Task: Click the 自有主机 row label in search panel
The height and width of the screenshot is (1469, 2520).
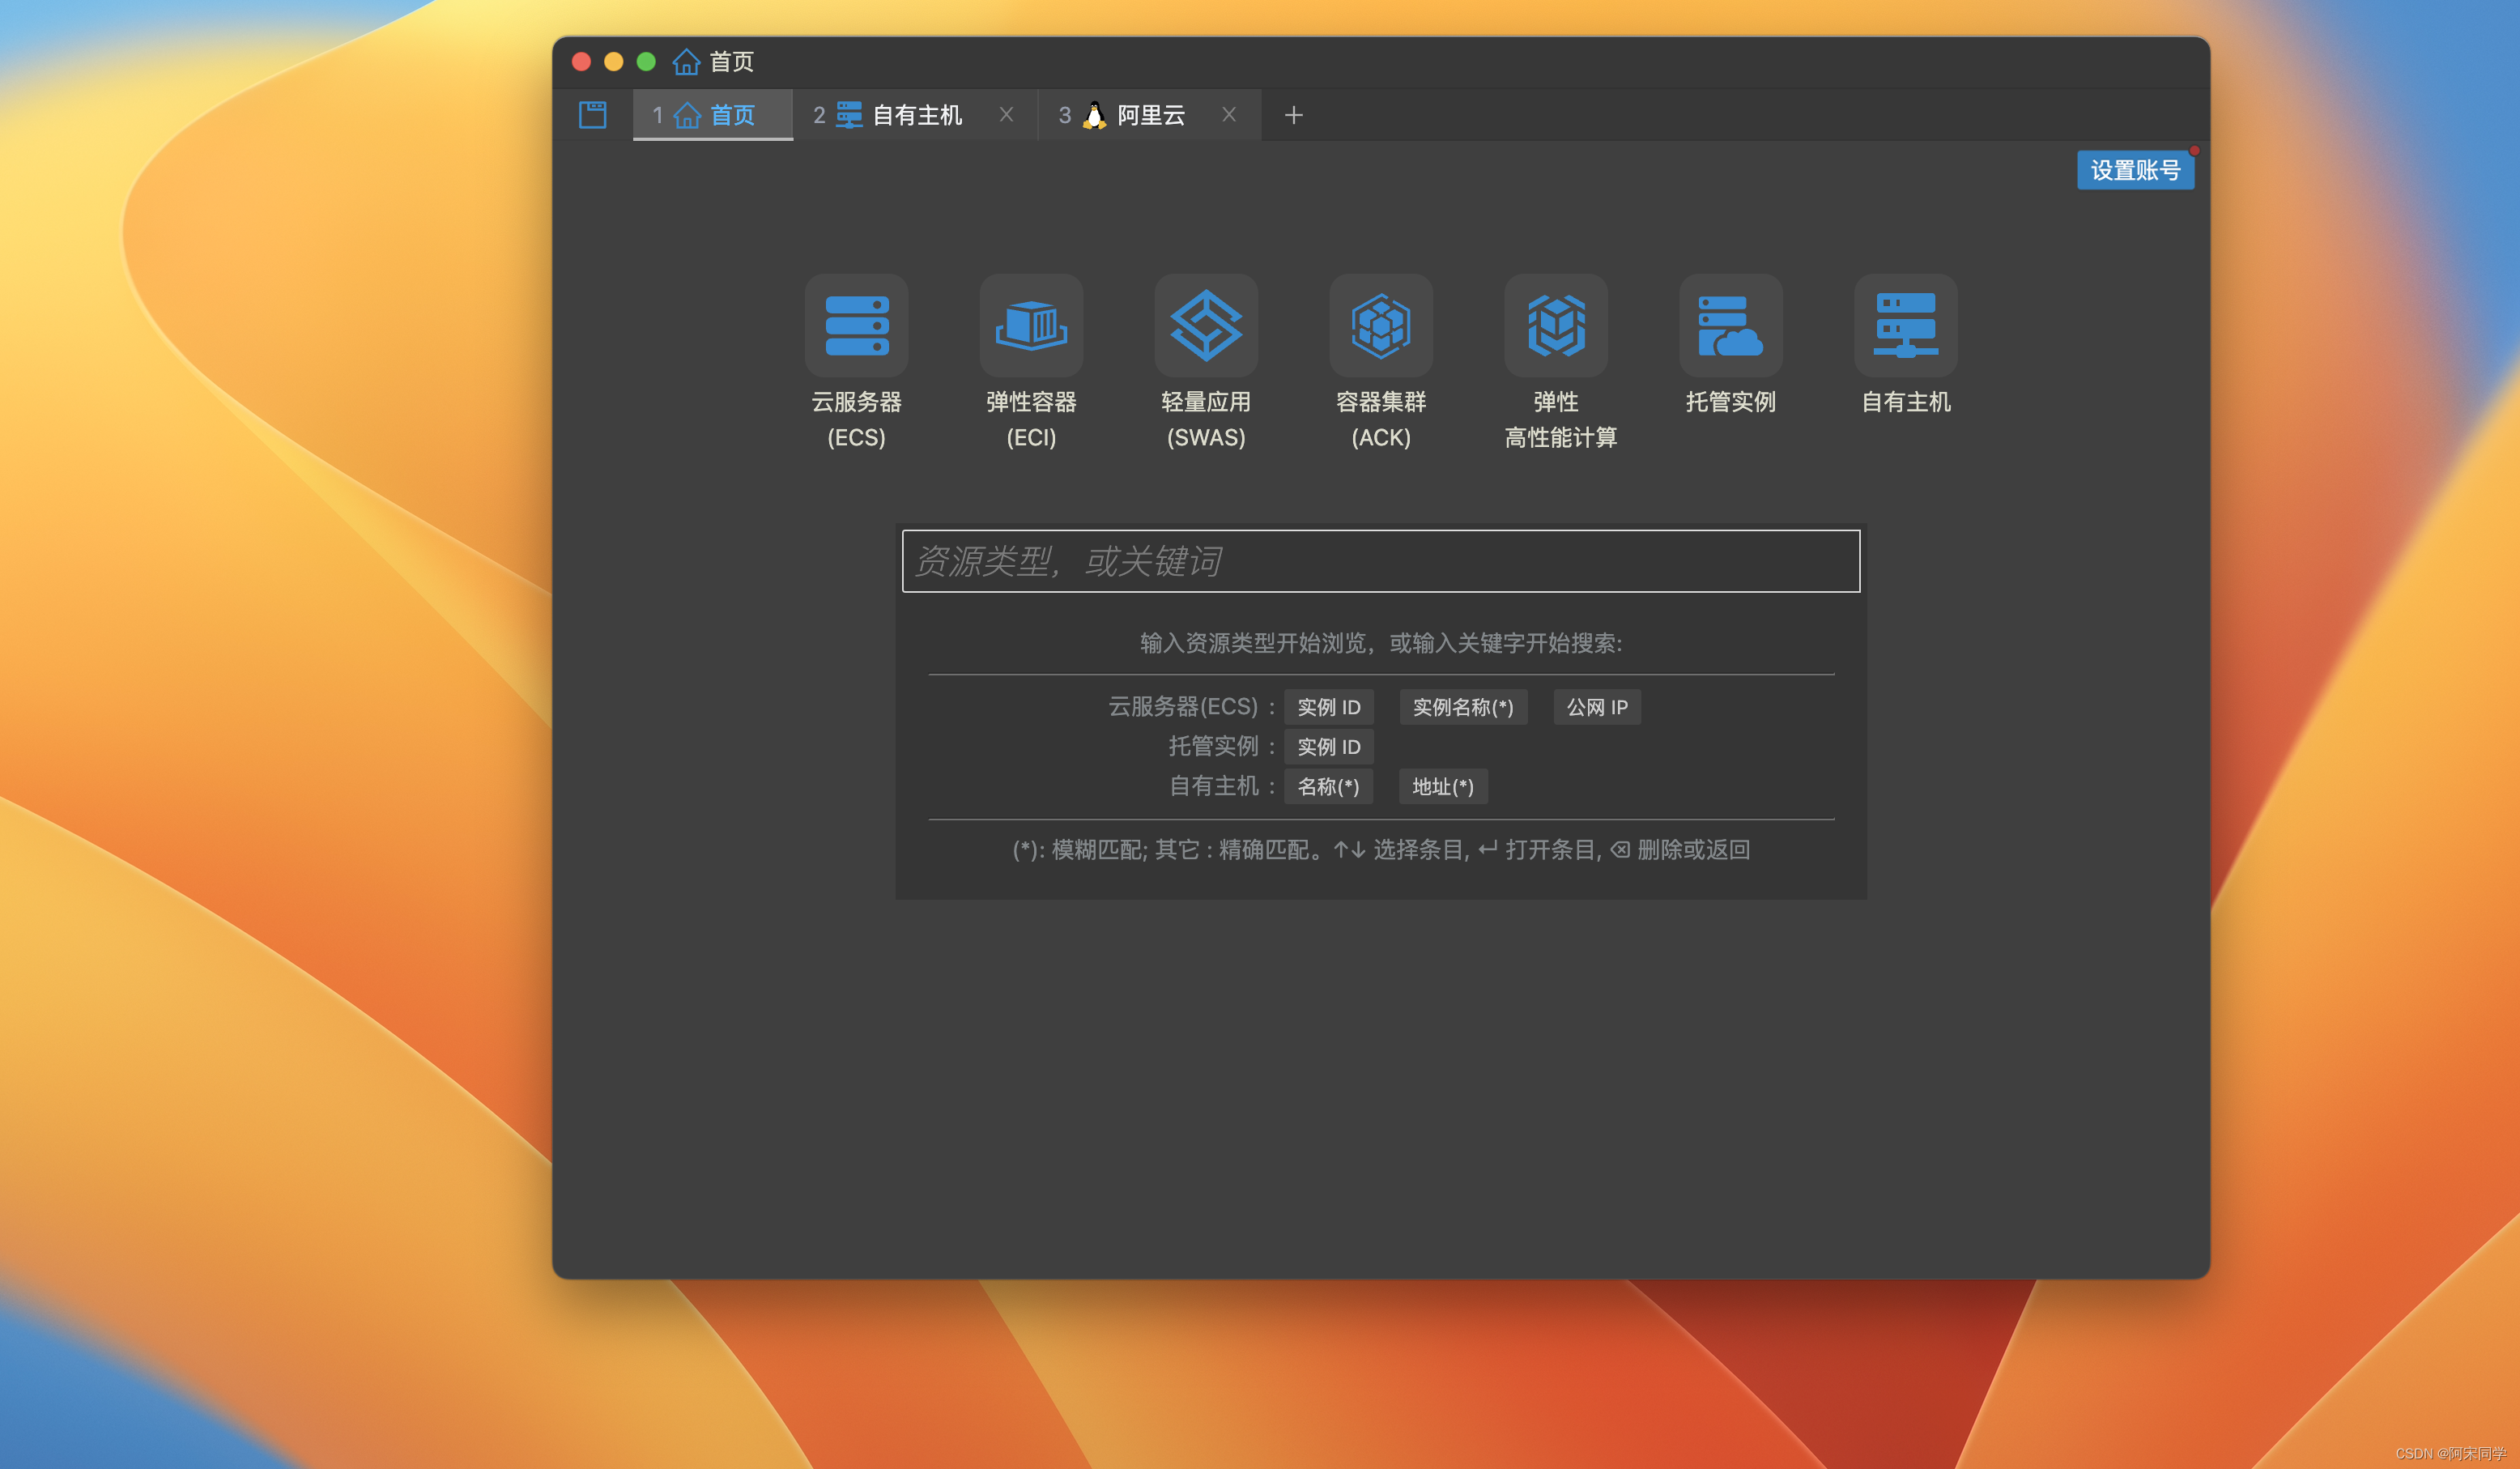Action: [x=1213, y=786]
